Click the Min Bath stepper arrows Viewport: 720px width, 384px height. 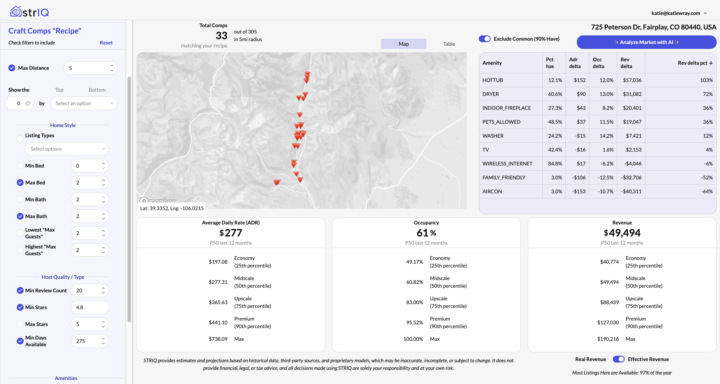click(x=103, y=199)
